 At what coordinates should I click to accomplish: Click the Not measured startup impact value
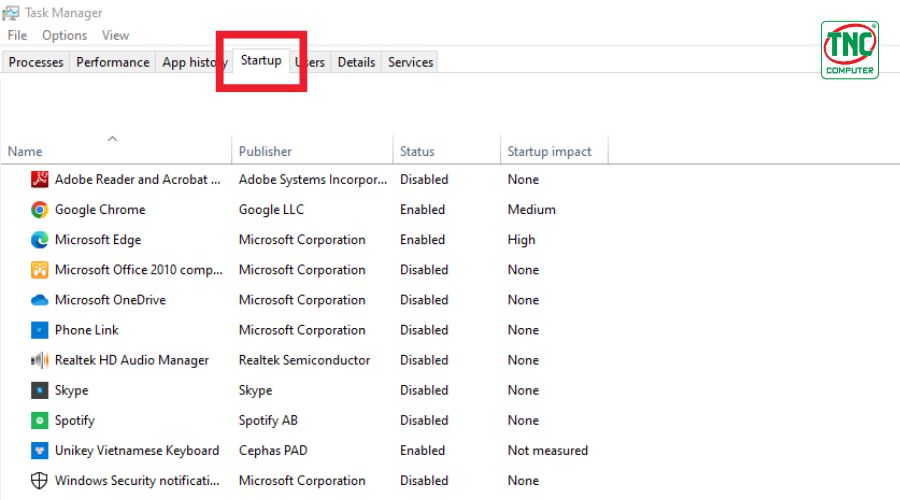pyautogui.click(x=548, y=451)
